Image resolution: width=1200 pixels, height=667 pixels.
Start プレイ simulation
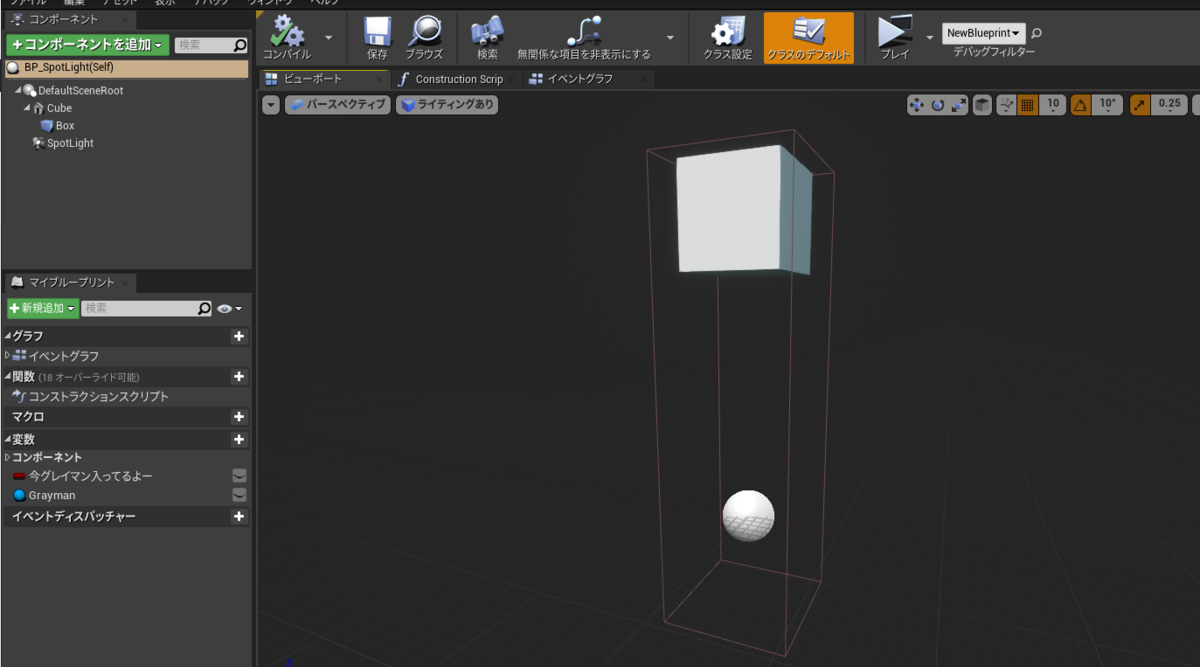[894, 39]
